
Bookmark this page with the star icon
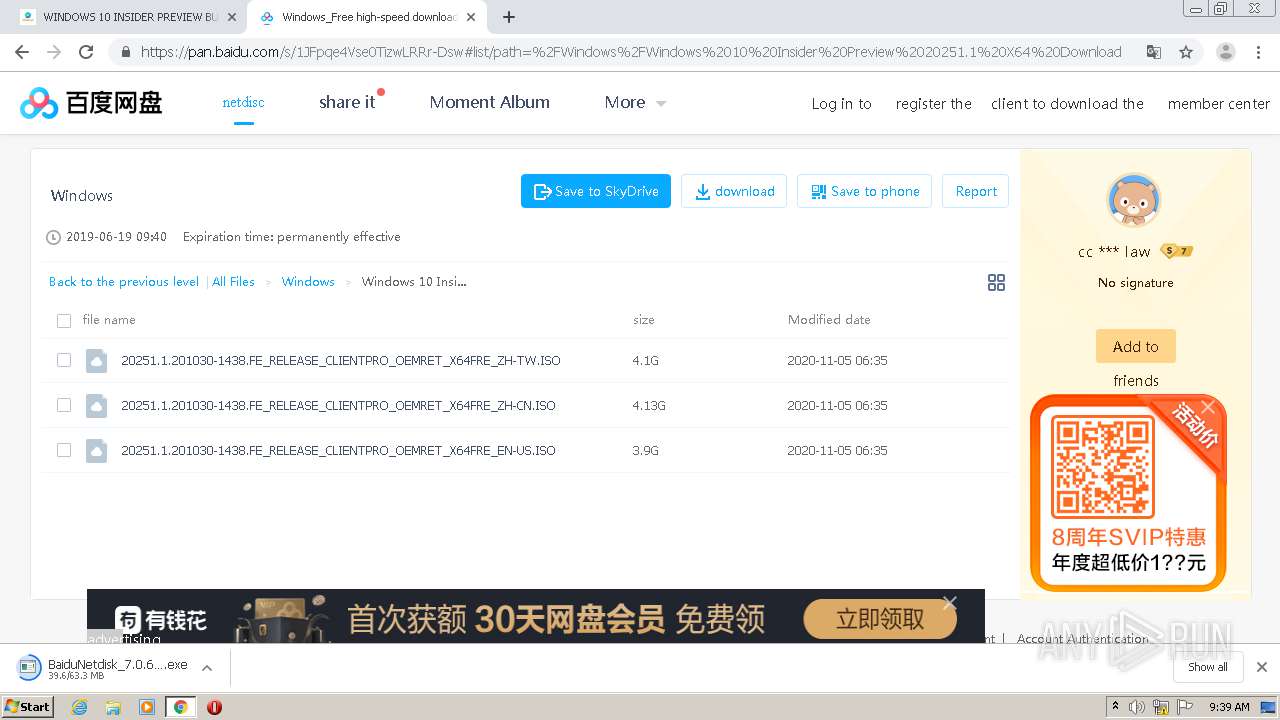pyautogui.click(x=1186, y=52)
